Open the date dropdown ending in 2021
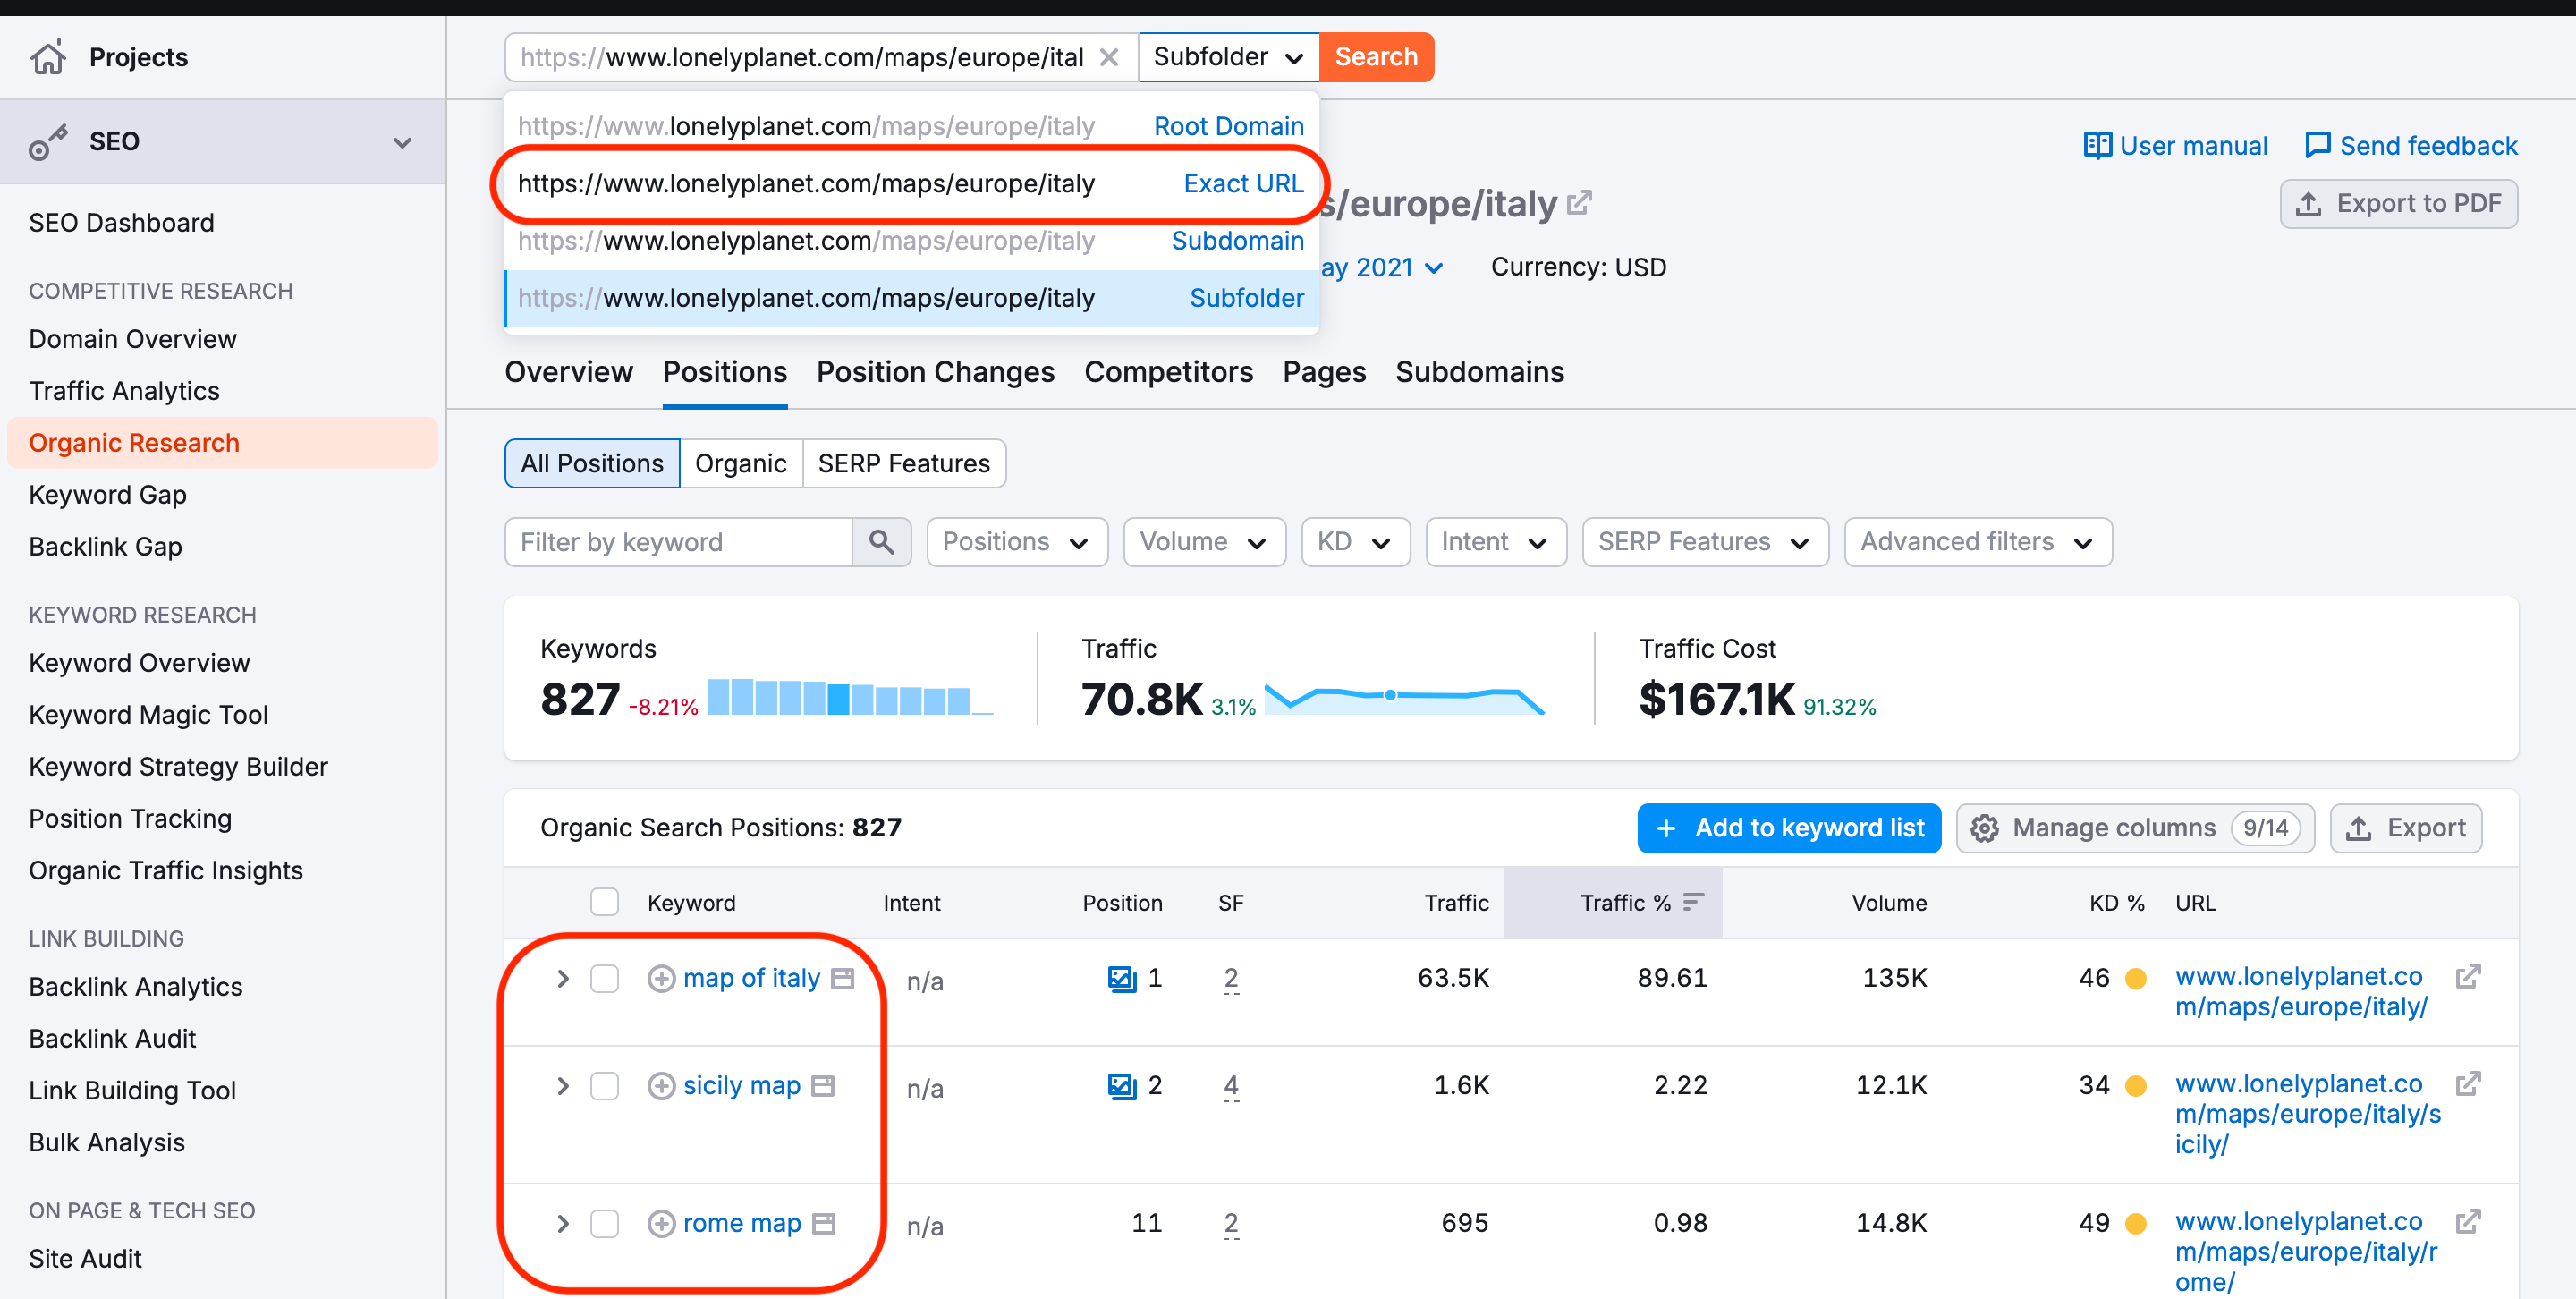Viewport: 2576px width, 1299px height. tap(1381, 268)
